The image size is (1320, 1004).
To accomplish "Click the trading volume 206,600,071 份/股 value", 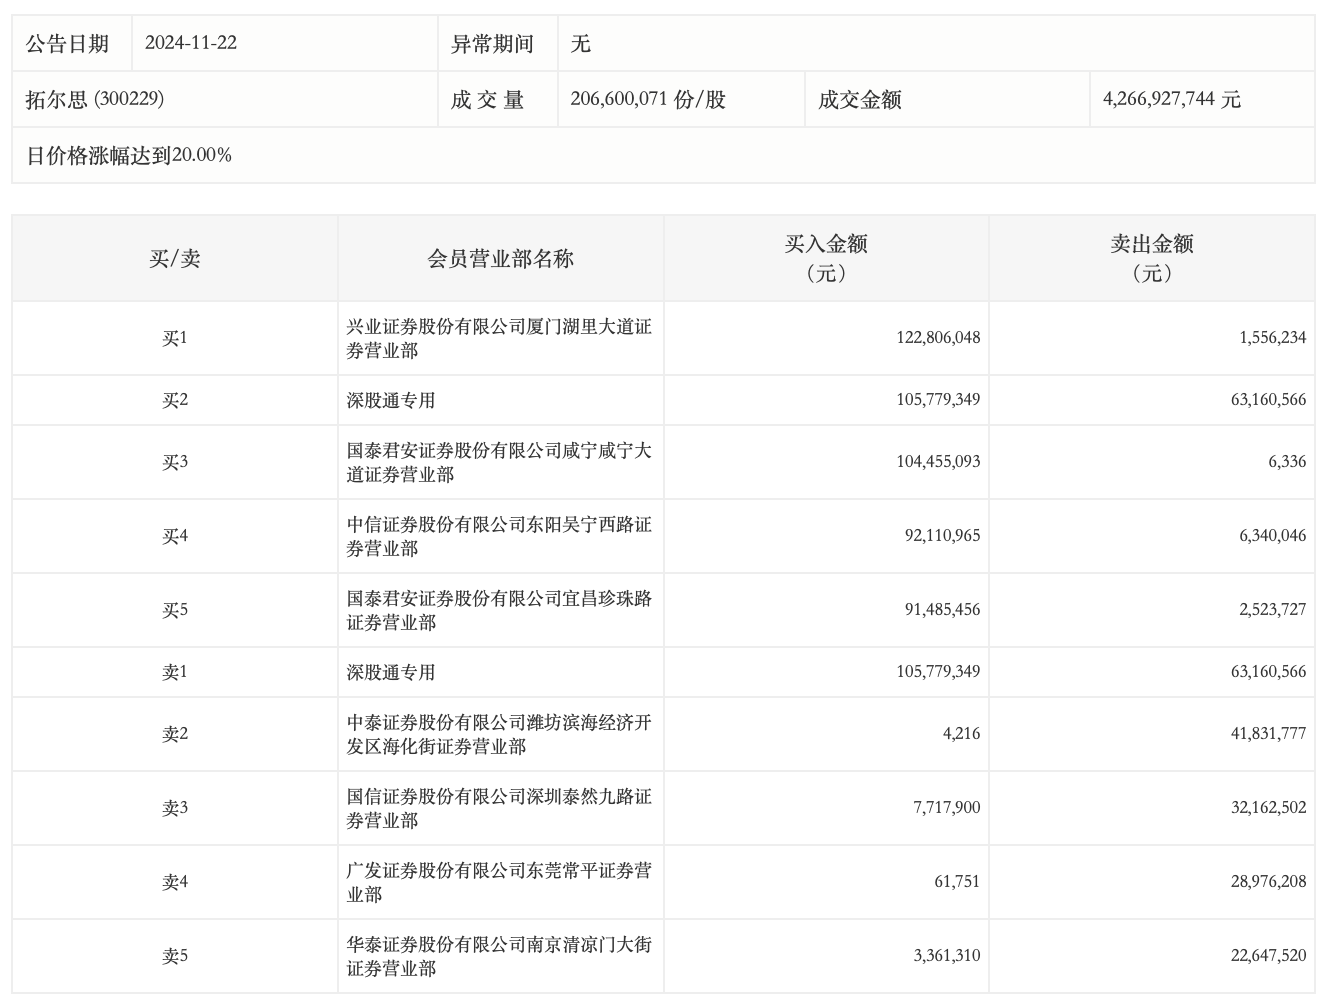I will pyautogui.click(x=647, y=99).
